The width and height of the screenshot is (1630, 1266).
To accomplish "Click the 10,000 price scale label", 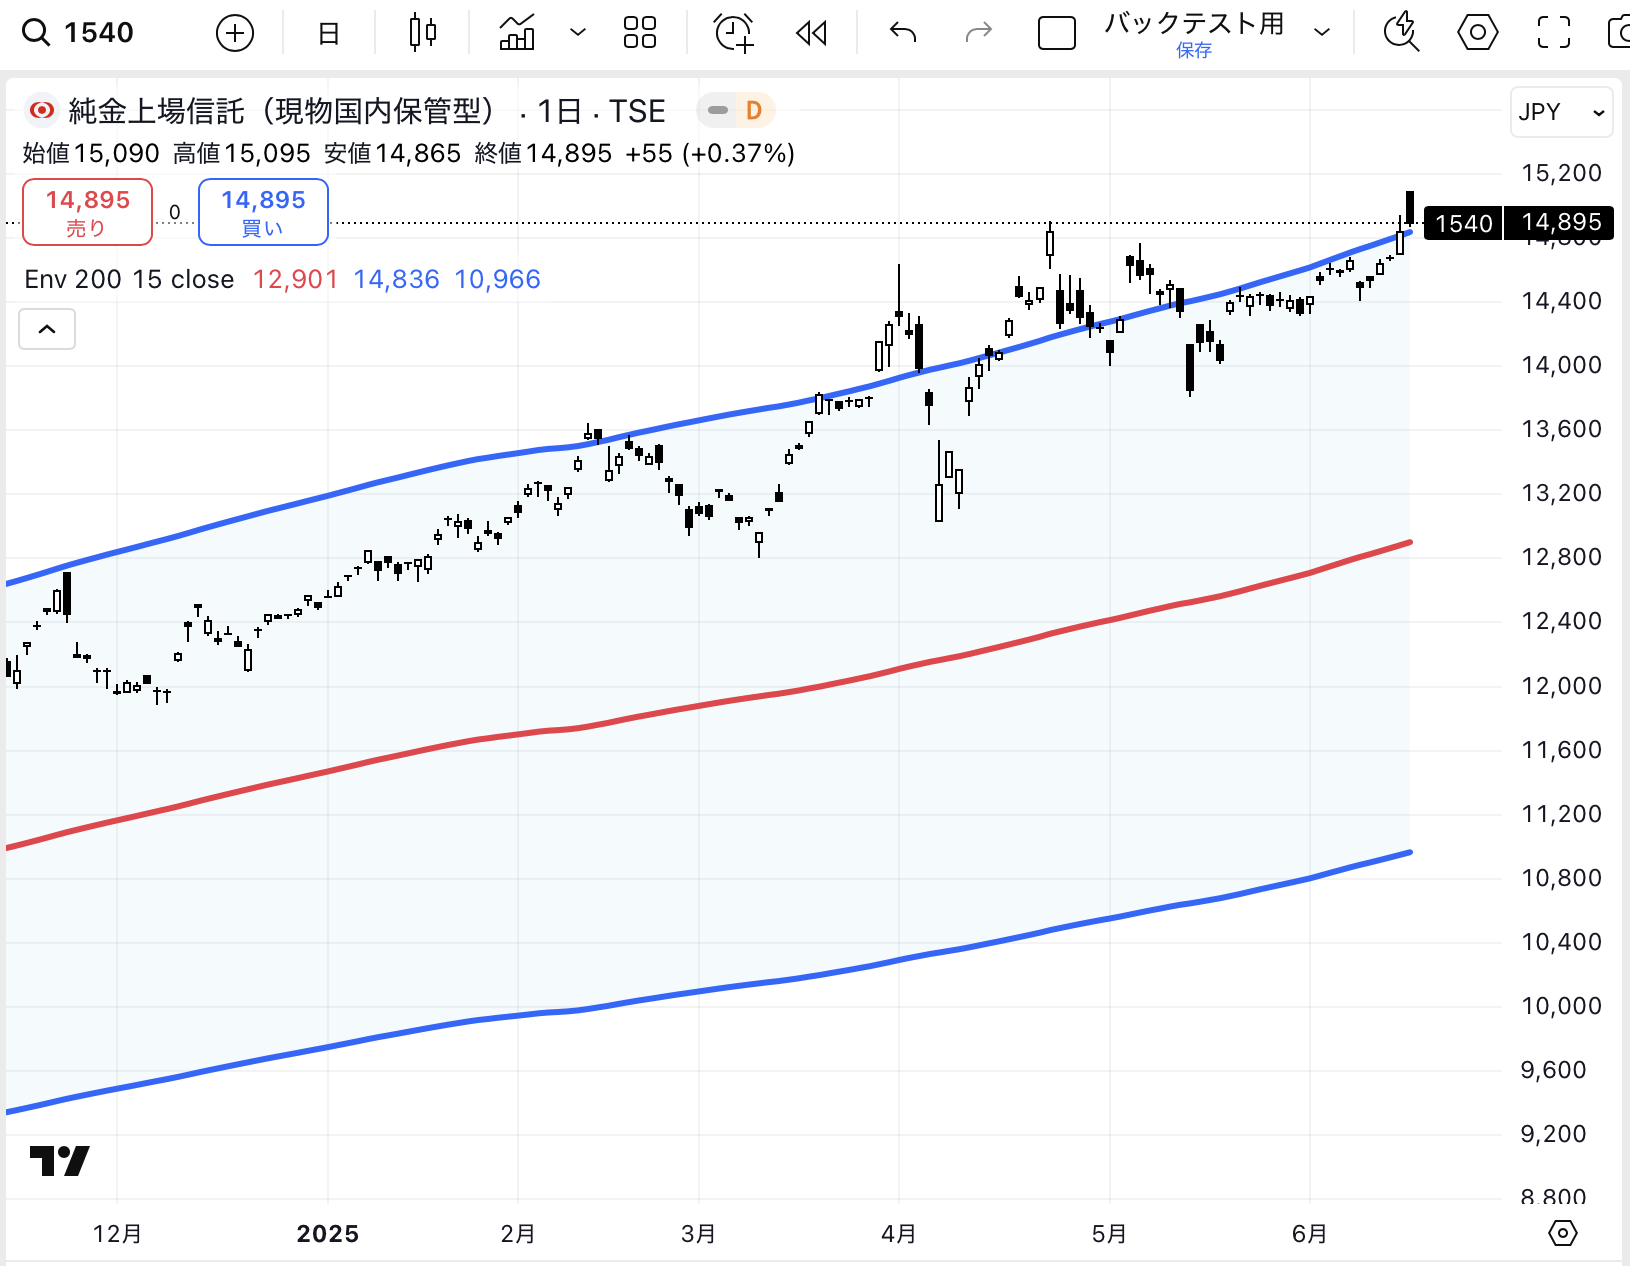I will pyautogui.click(x=1561, y=1006).
